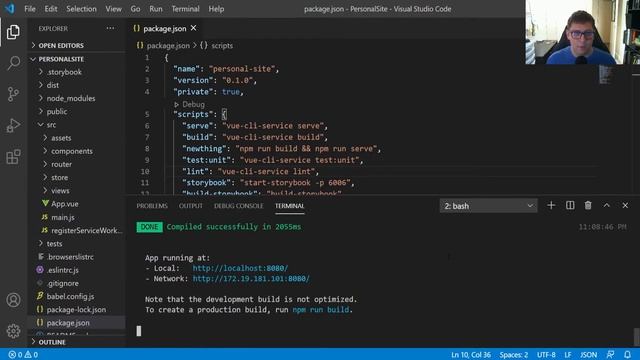Image resolution: width=640 pixels, height=360 pixels.
Task: Open the terminal selector dropdown '2: bash'
Action: point(488,206)
